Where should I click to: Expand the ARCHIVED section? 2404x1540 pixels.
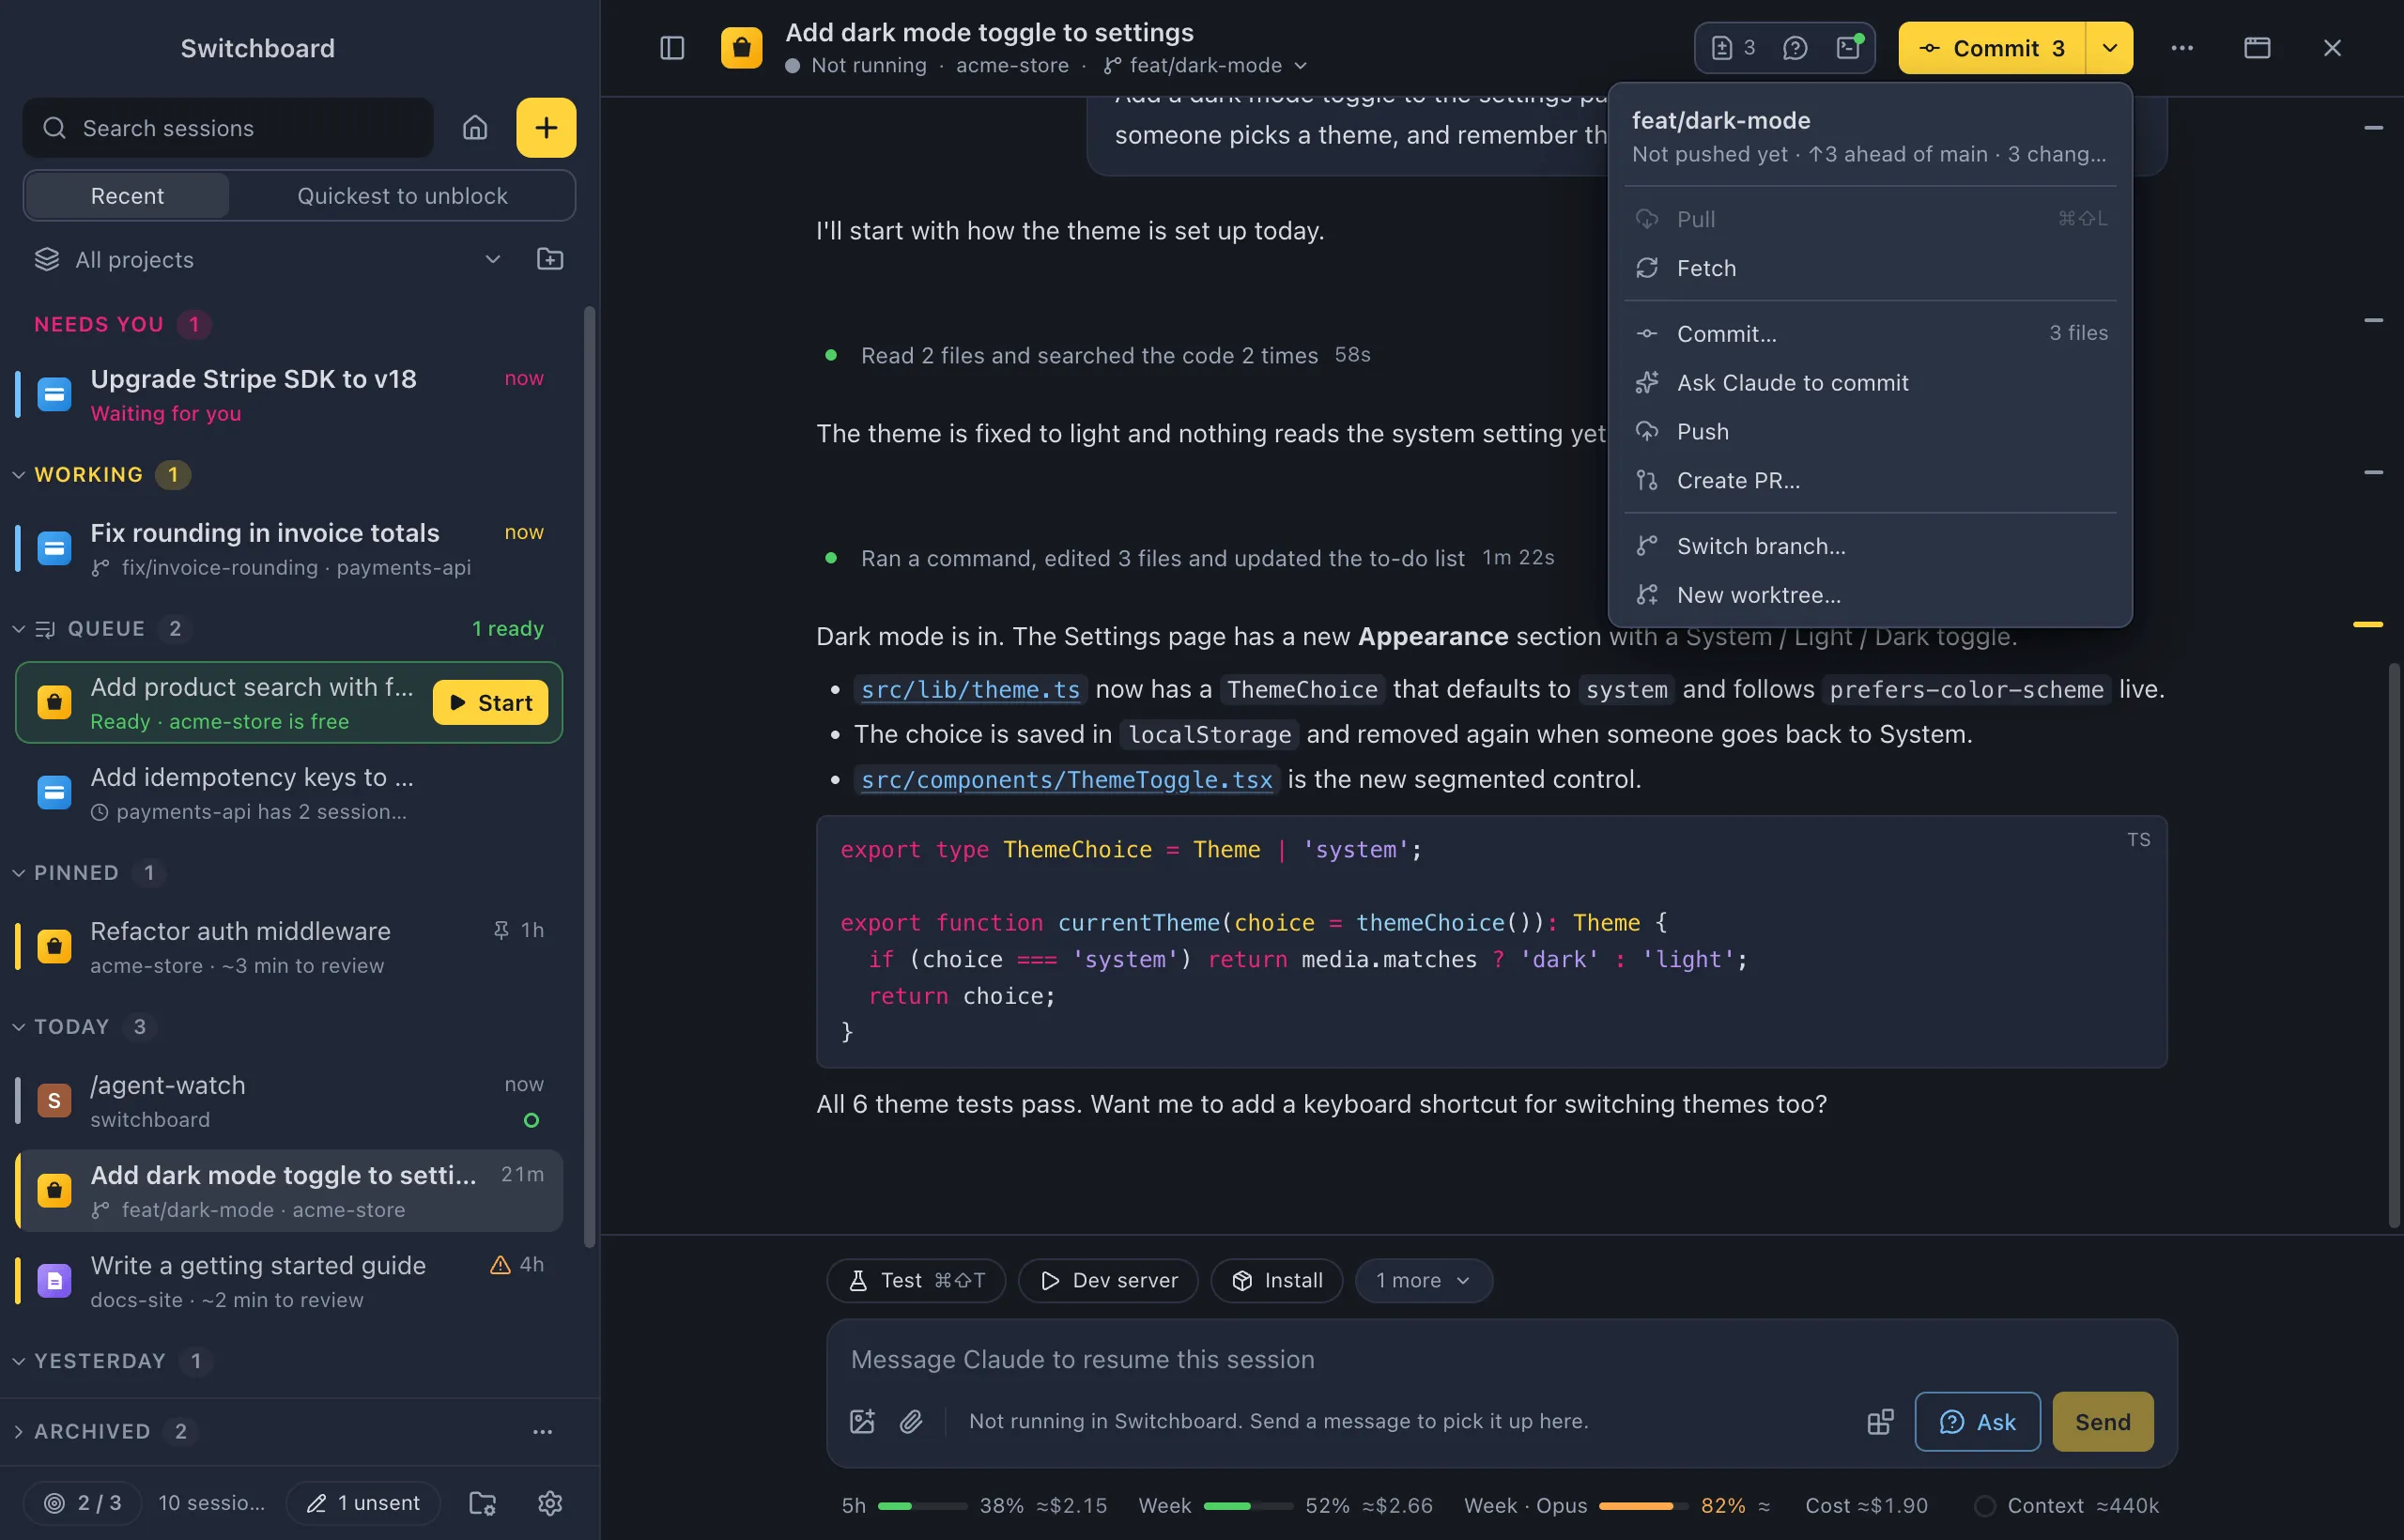(x=93, y=1431)
